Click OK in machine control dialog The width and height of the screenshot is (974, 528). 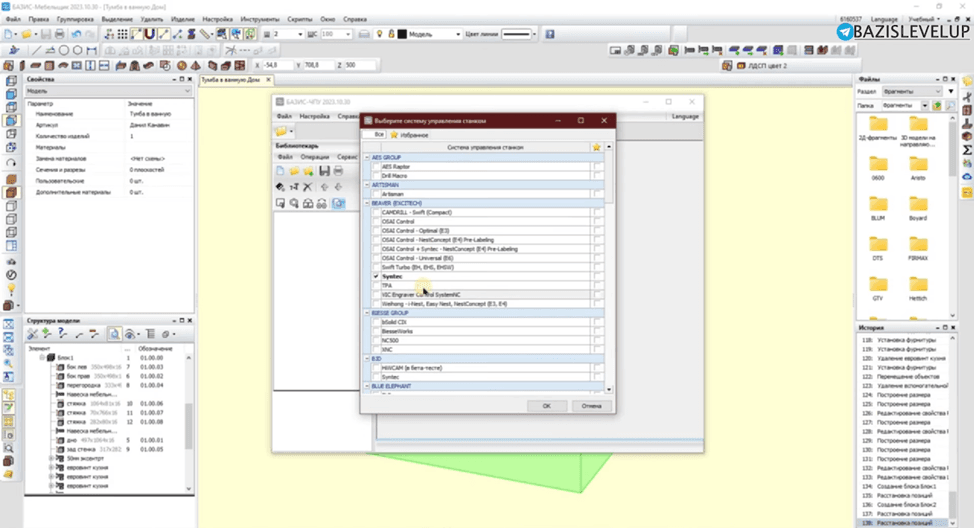tap(547, 406)
